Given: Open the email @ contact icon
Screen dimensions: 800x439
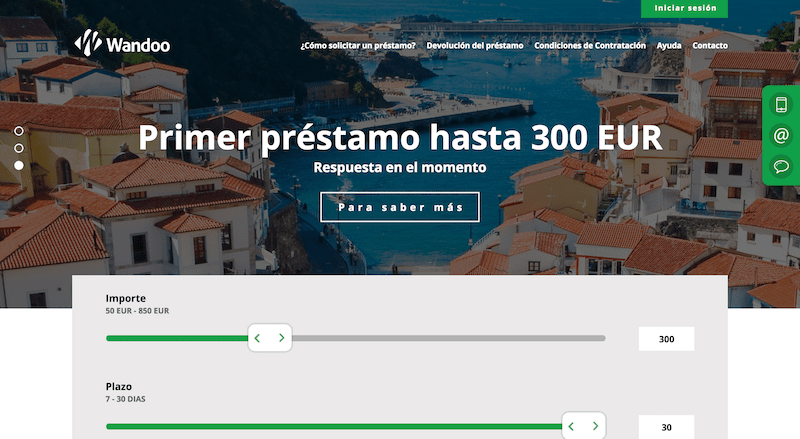Looking at the screenshot, I should [781, 136].
